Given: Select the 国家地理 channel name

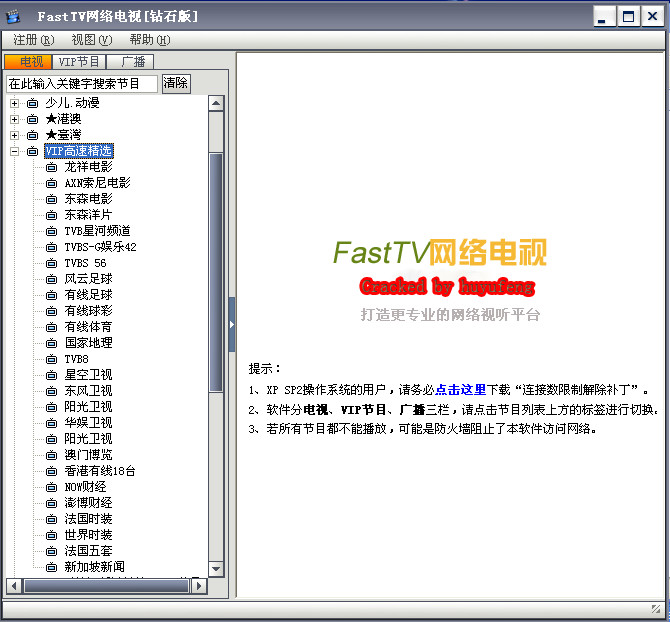Looking at the screenshot, I should pos(88,343).
